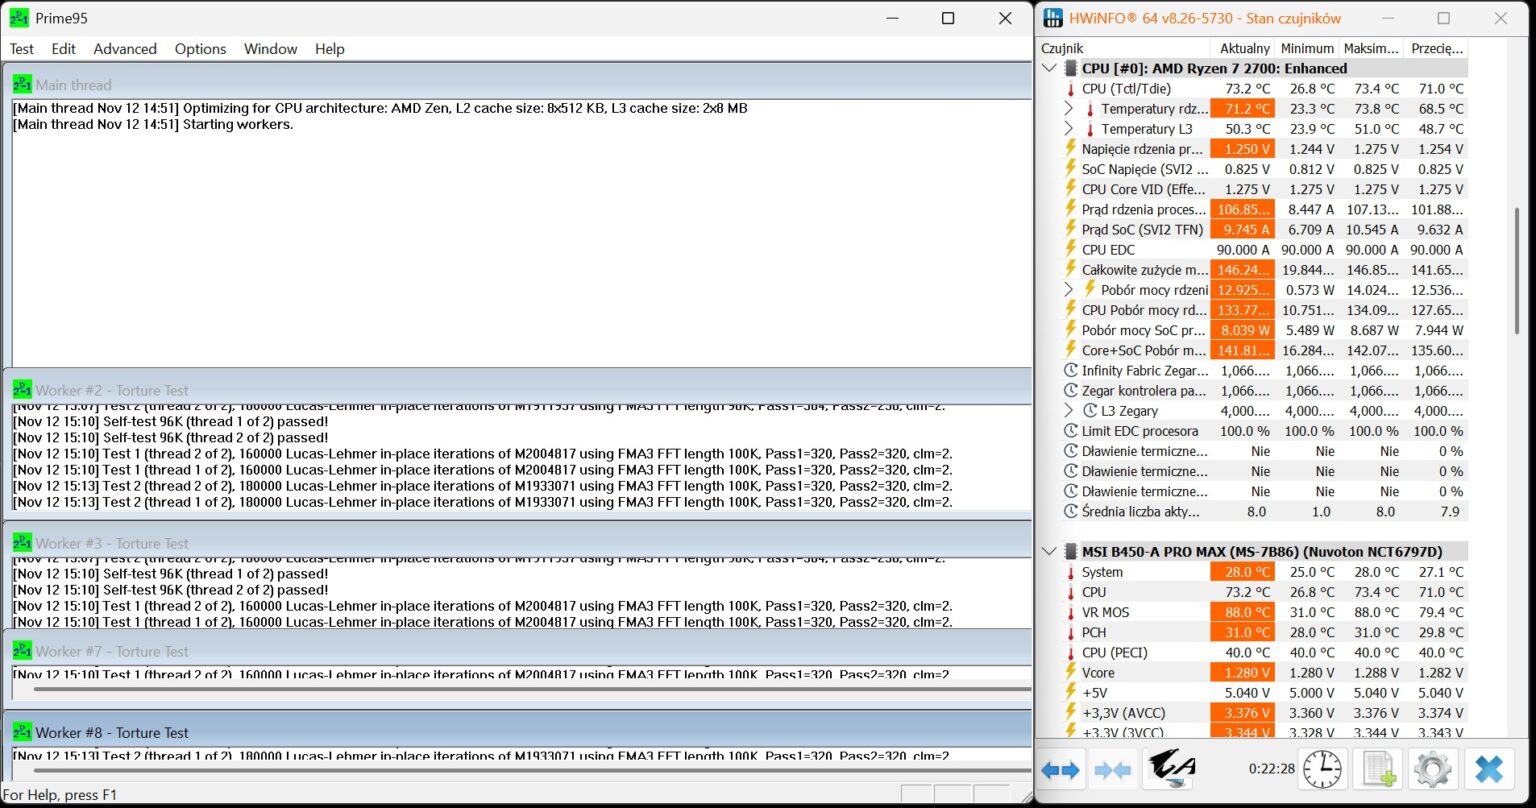Start logging with the sheet-plus icon
Viewport: 1536px width, 808px height.
[1378, 769]
